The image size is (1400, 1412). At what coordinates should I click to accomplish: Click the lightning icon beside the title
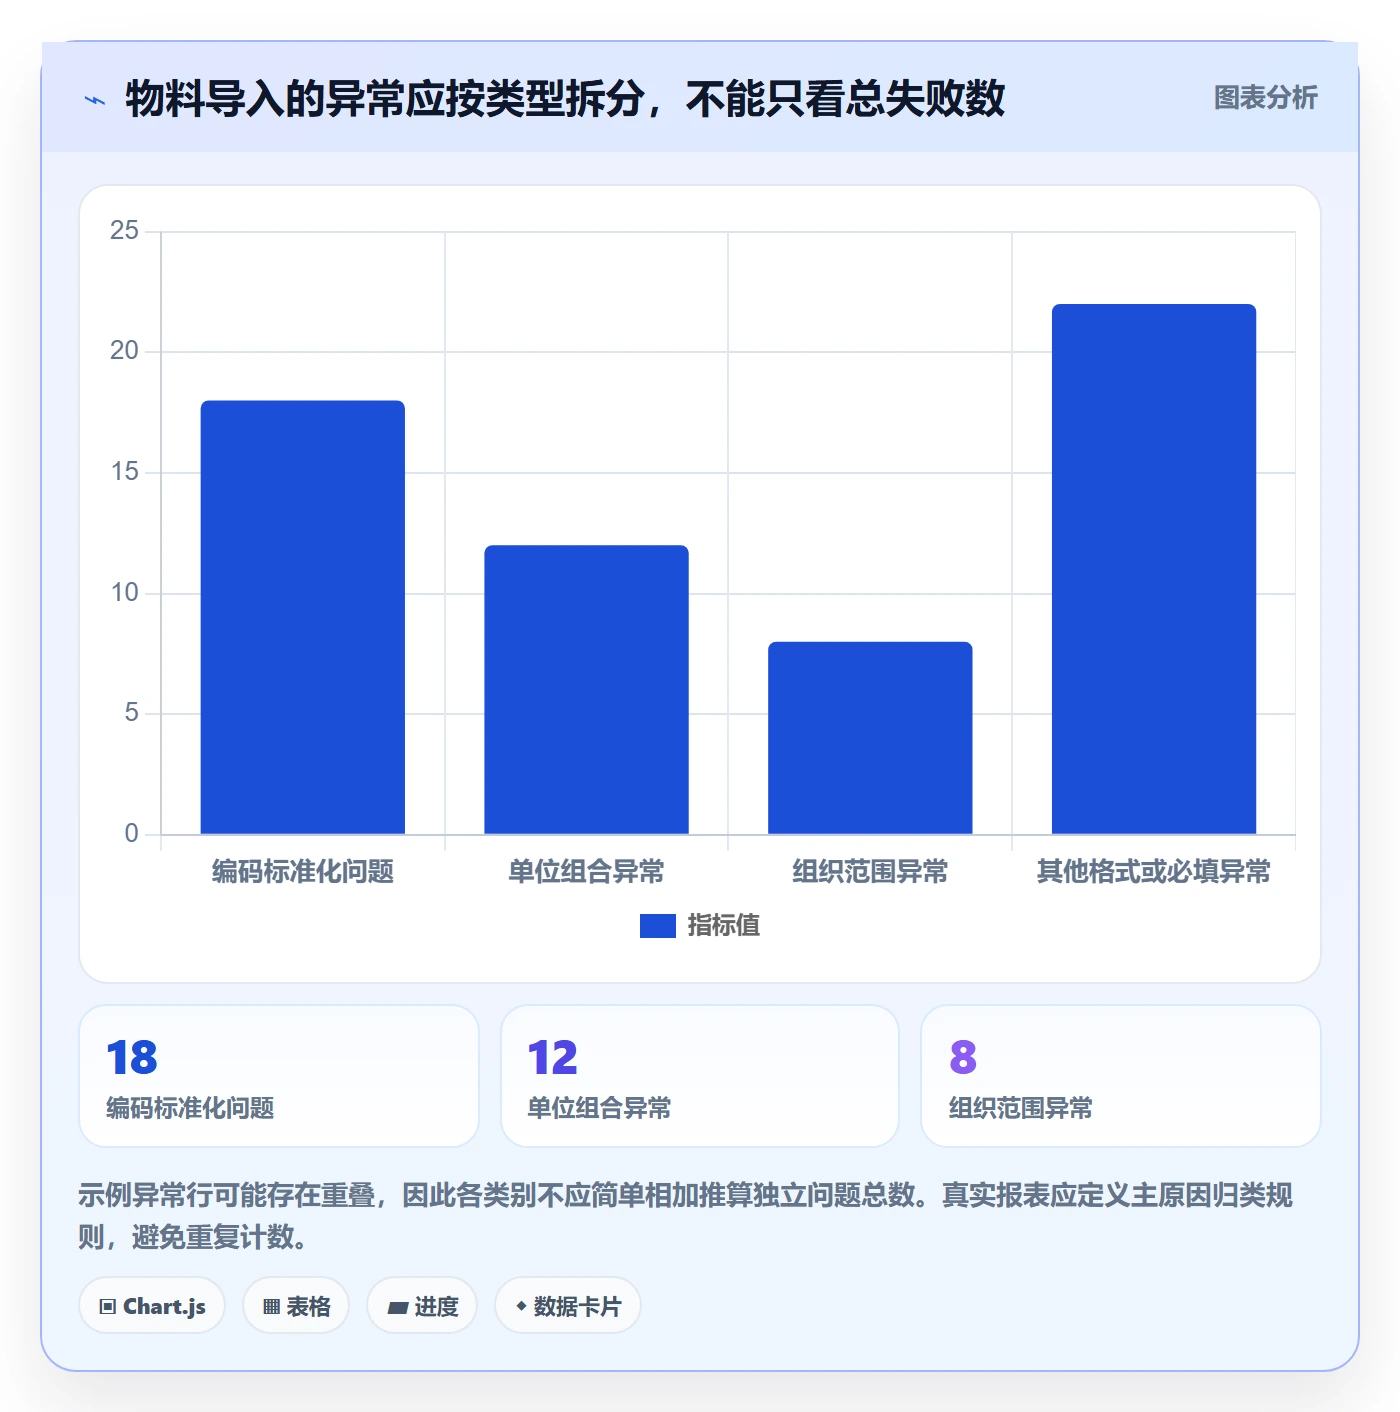(95, 100)
